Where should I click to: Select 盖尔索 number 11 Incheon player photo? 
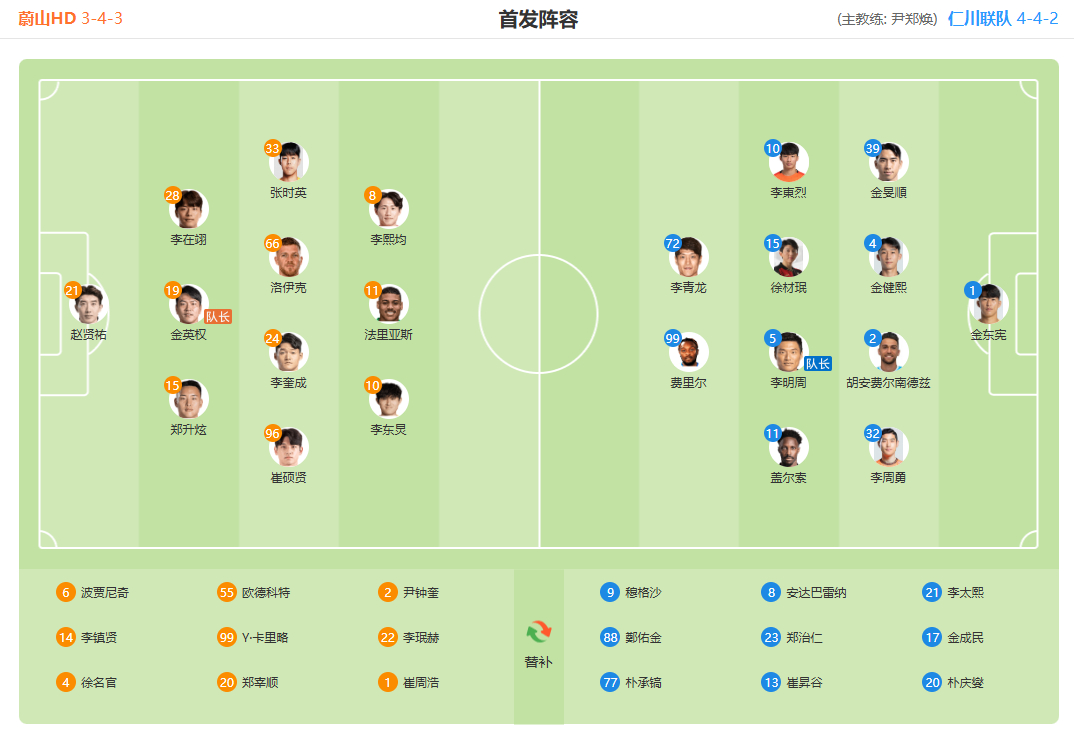(x=788, y=447)
